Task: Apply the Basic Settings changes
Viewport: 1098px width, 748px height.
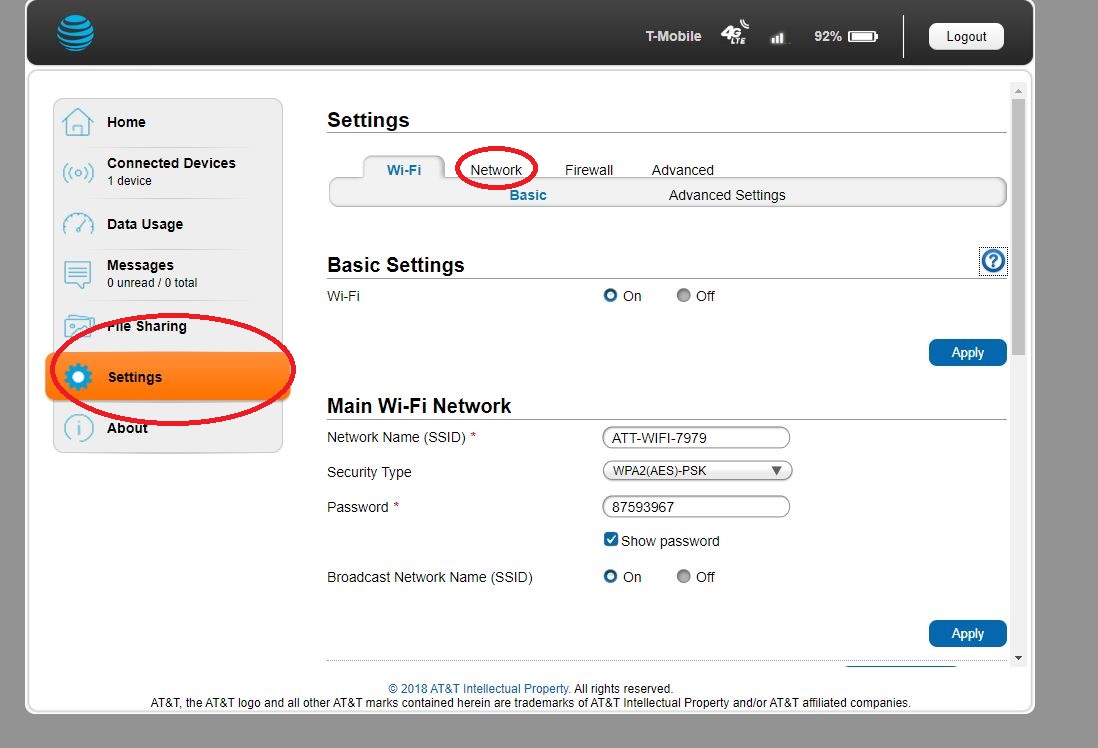Action: (967, 352)
